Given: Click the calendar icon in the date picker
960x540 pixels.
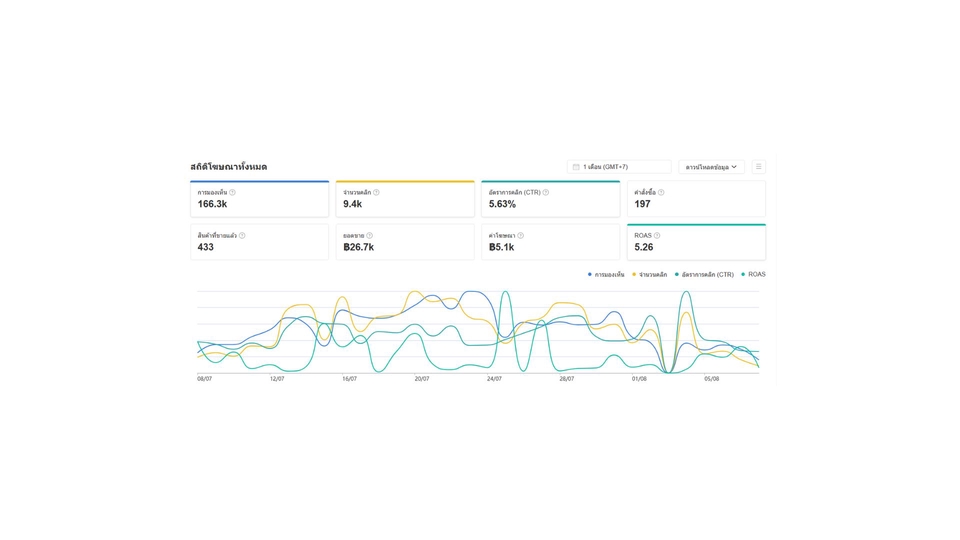Looking at the screenshot, I should [x=576, y=167].
